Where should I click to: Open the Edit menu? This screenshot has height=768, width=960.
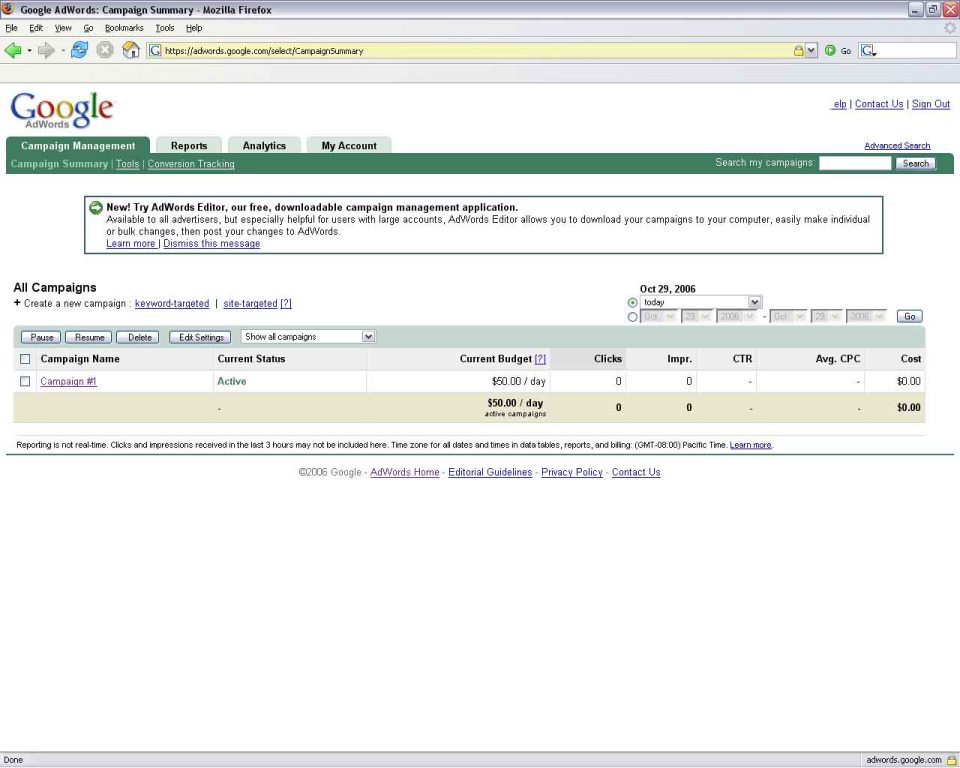36,28
